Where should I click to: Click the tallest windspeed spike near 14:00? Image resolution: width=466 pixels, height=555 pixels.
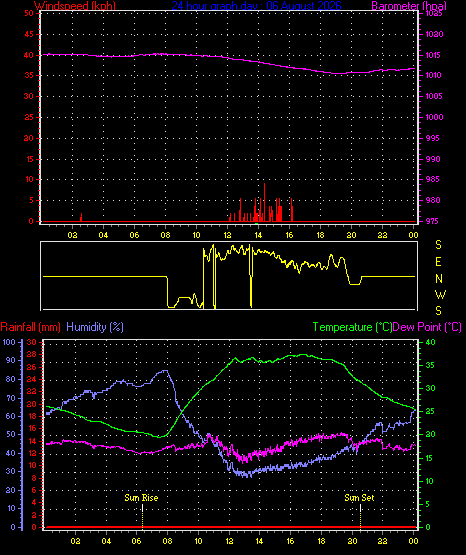pos(264,202)
